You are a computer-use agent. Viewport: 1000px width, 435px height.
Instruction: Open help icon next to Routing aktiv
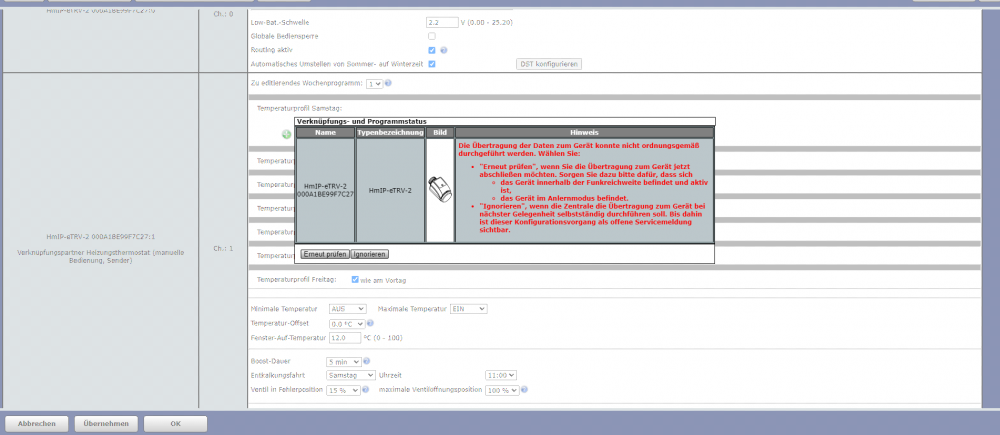pos(443,50)
